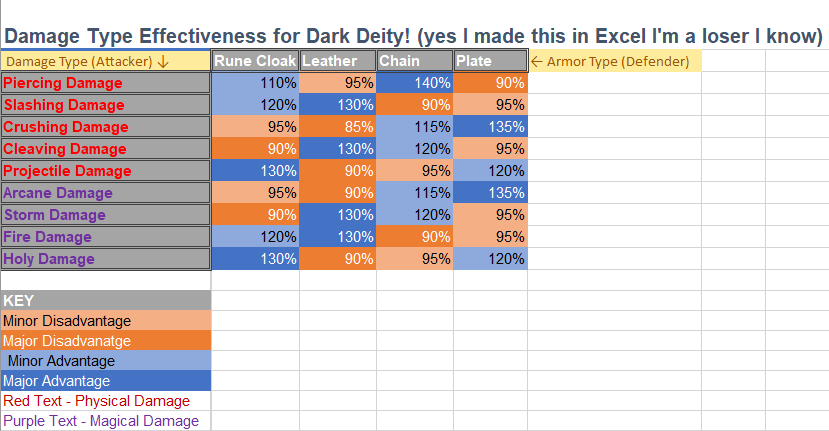Select the Rune Cloak column header cell

click(255, 61)
